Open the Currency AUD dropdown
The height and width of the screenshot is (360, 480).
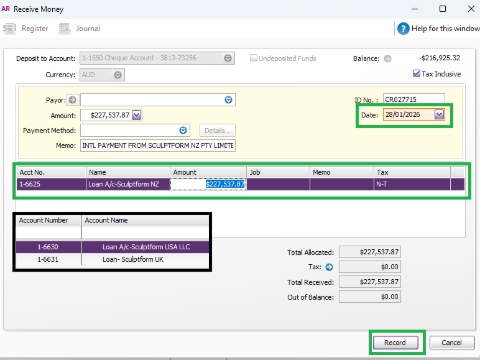[118, 75]
